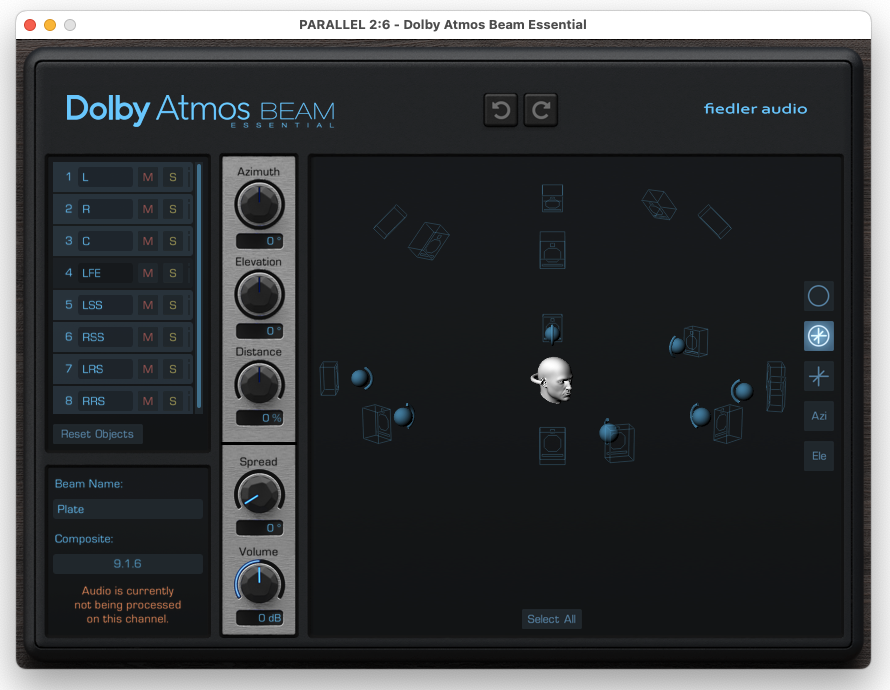Screen dimensions: 890x690
Task: Mute the LRS channel
Action: (148, 369)
